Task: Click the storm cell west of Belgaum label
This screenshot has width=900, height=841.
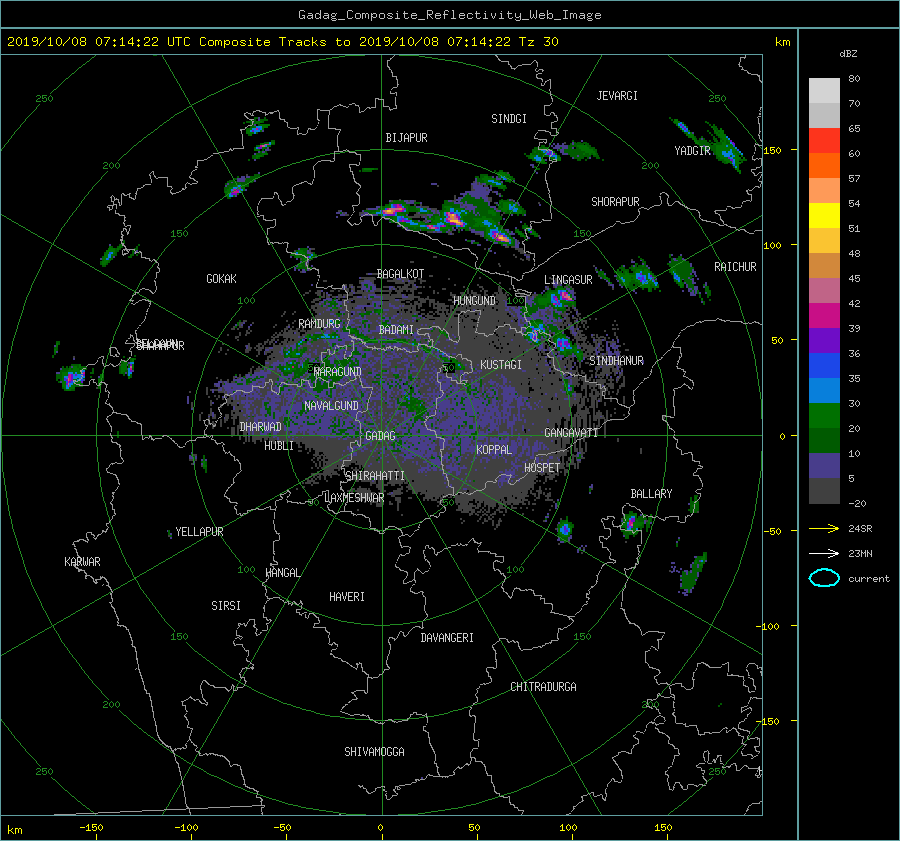Action: click(71, 377)
